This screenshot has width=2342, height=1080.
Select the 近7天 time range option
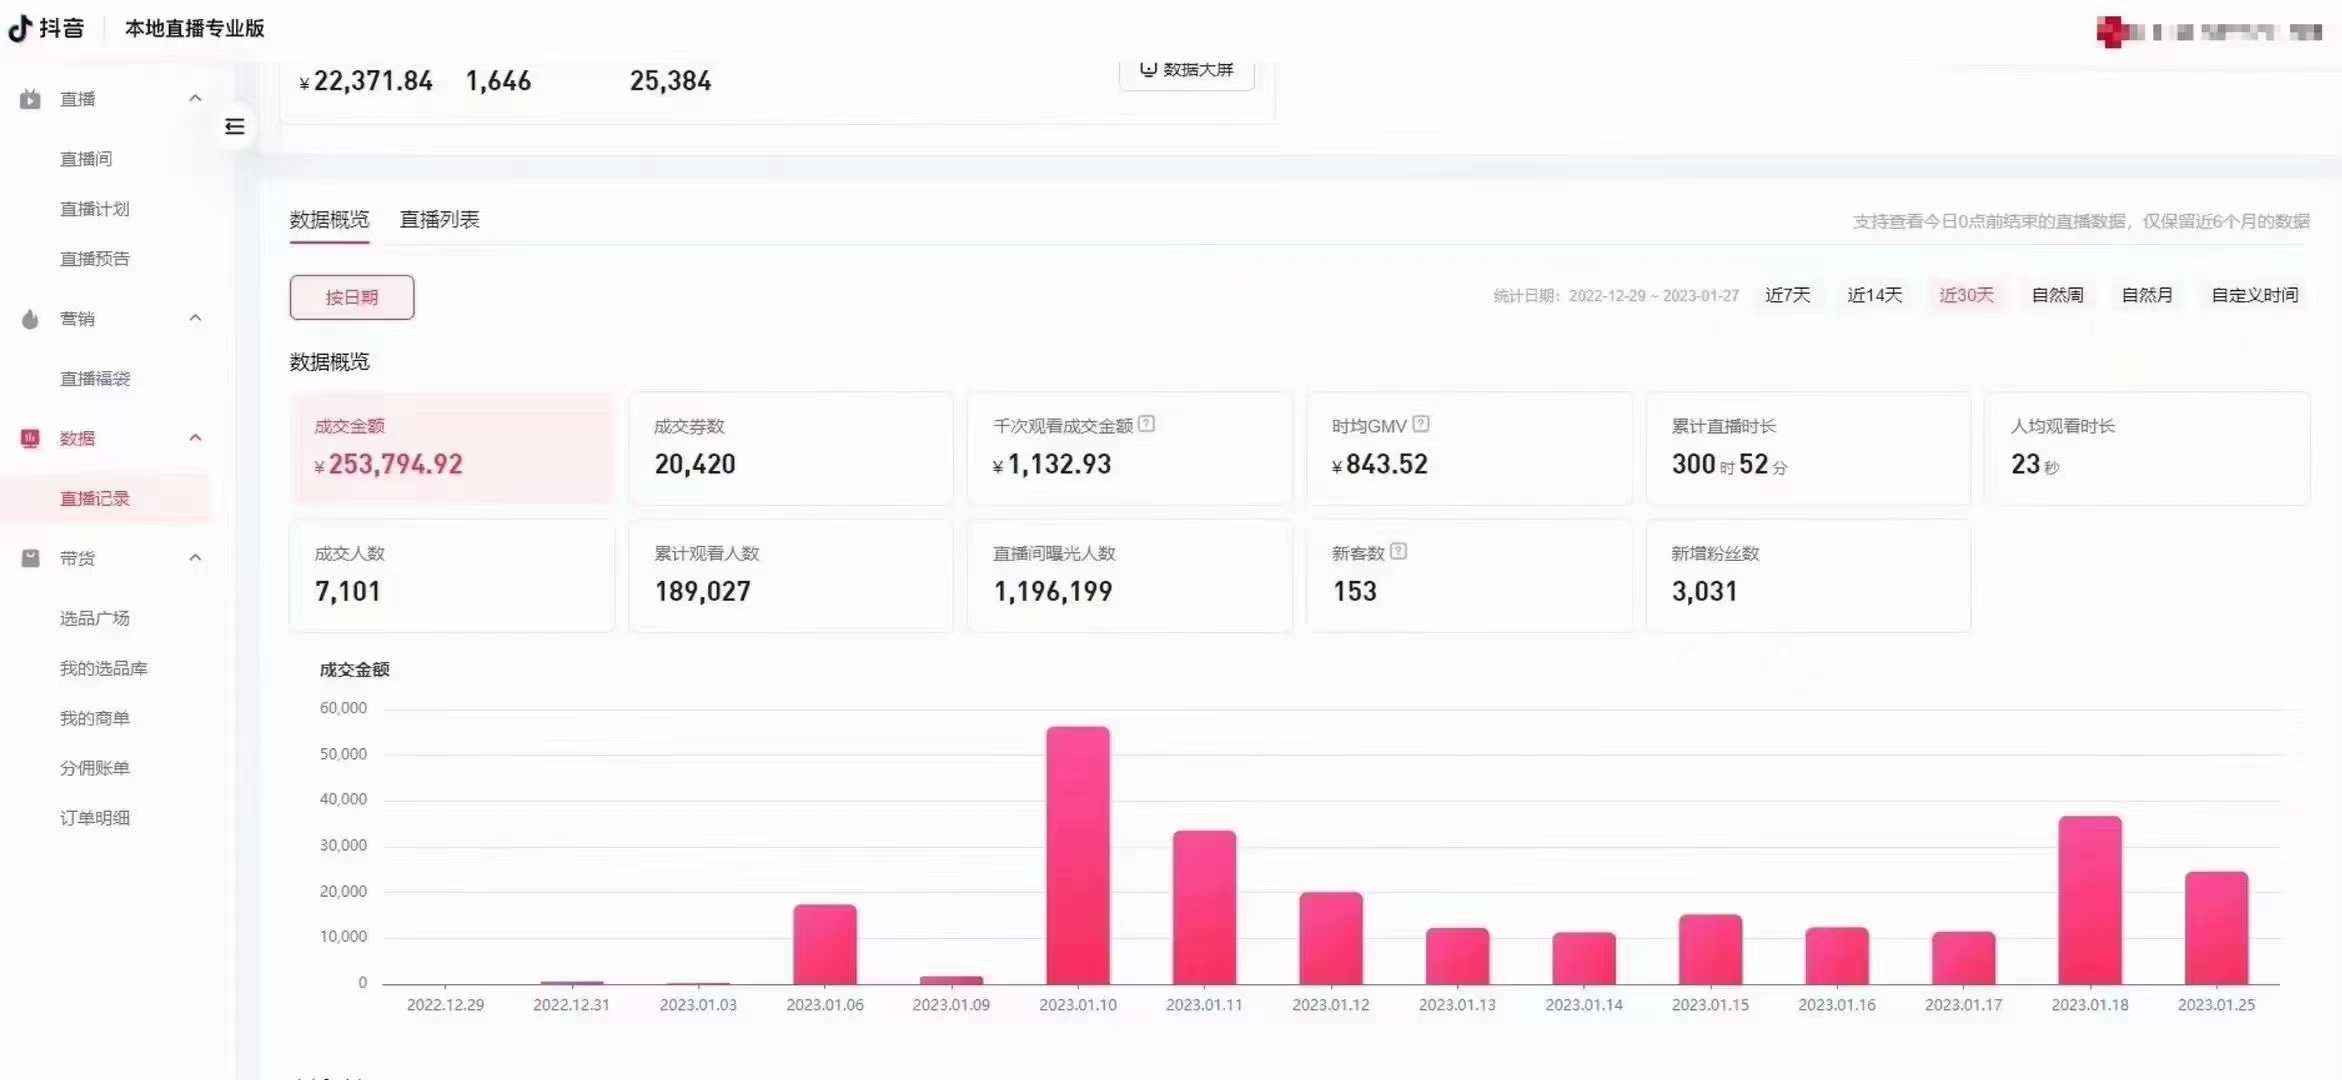pos(1787,295)
